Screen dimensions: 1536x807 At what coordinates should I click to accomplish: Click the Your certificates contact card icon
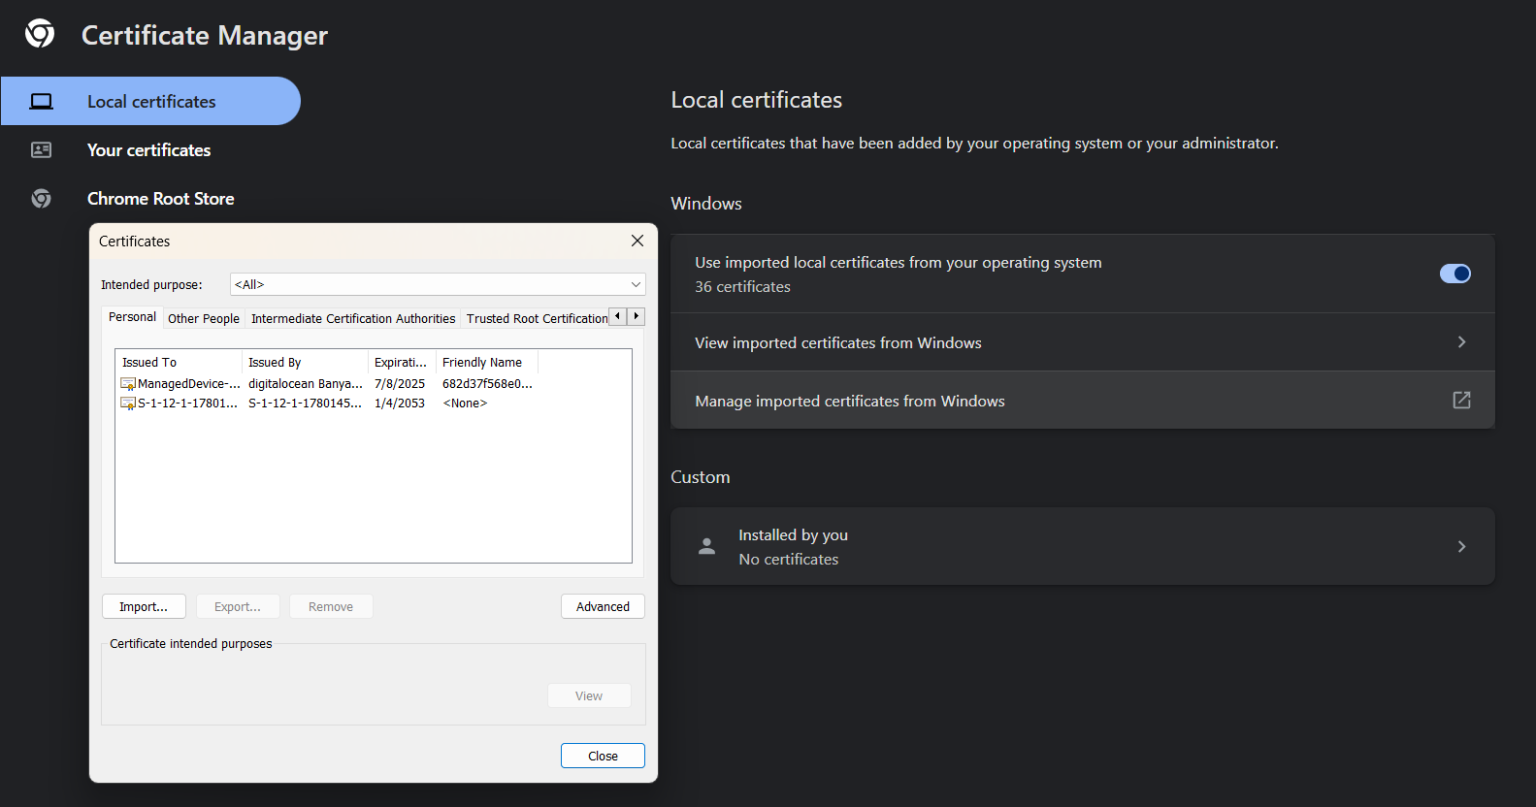click(x=41, y=149)
